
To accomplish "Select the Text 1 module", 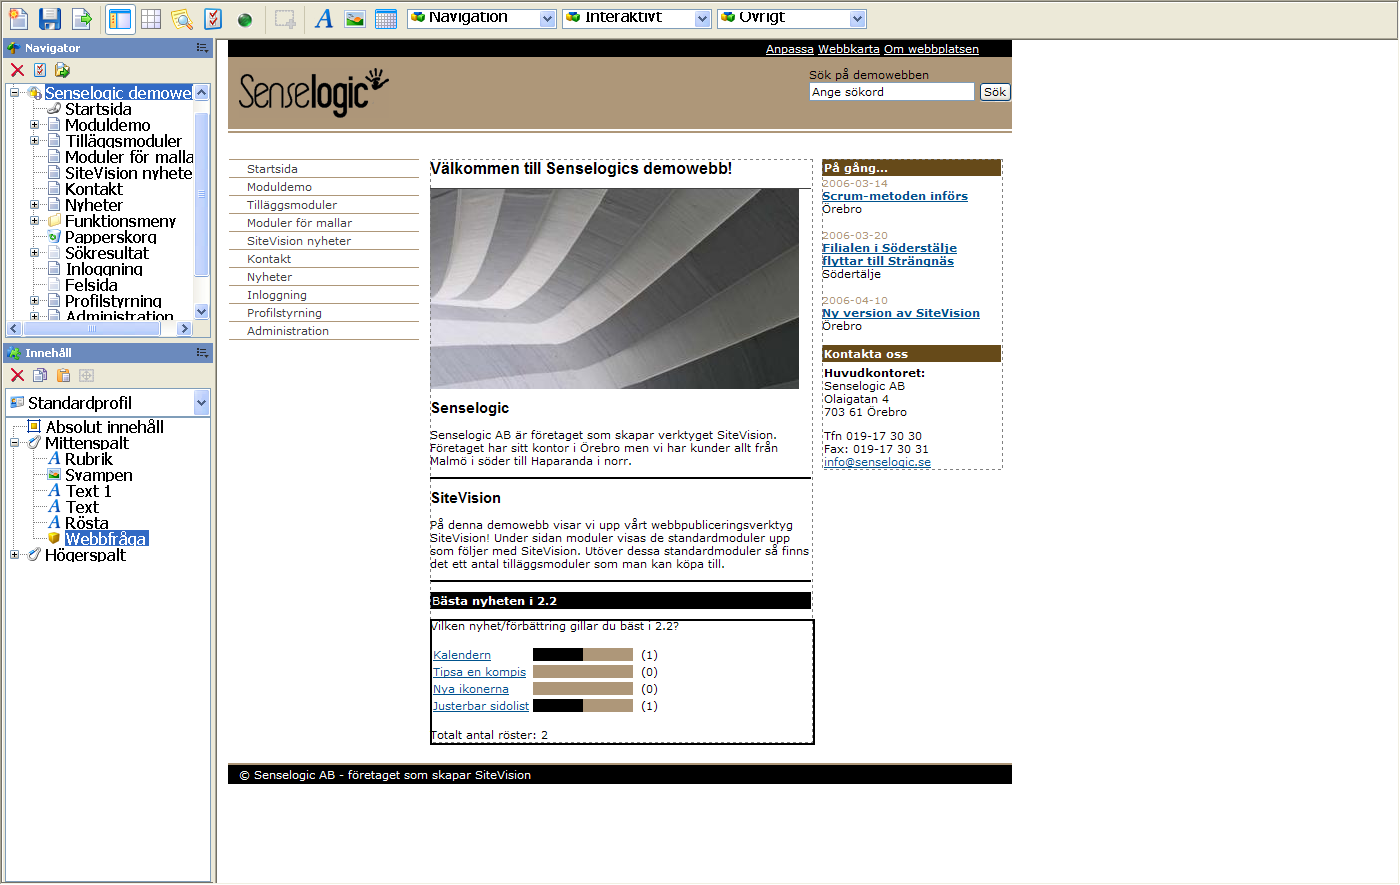I will 88,491.
